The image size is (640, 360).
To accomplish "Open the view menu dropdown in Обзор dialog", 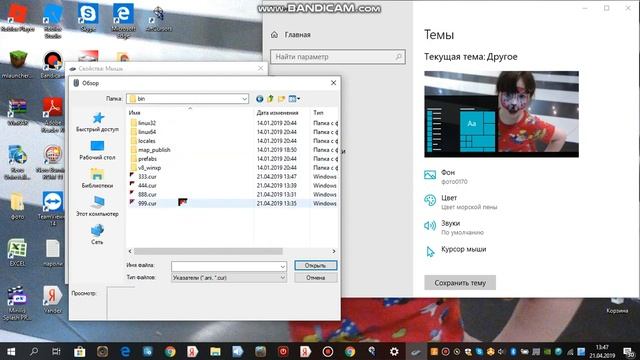I will tap(294, 99).
